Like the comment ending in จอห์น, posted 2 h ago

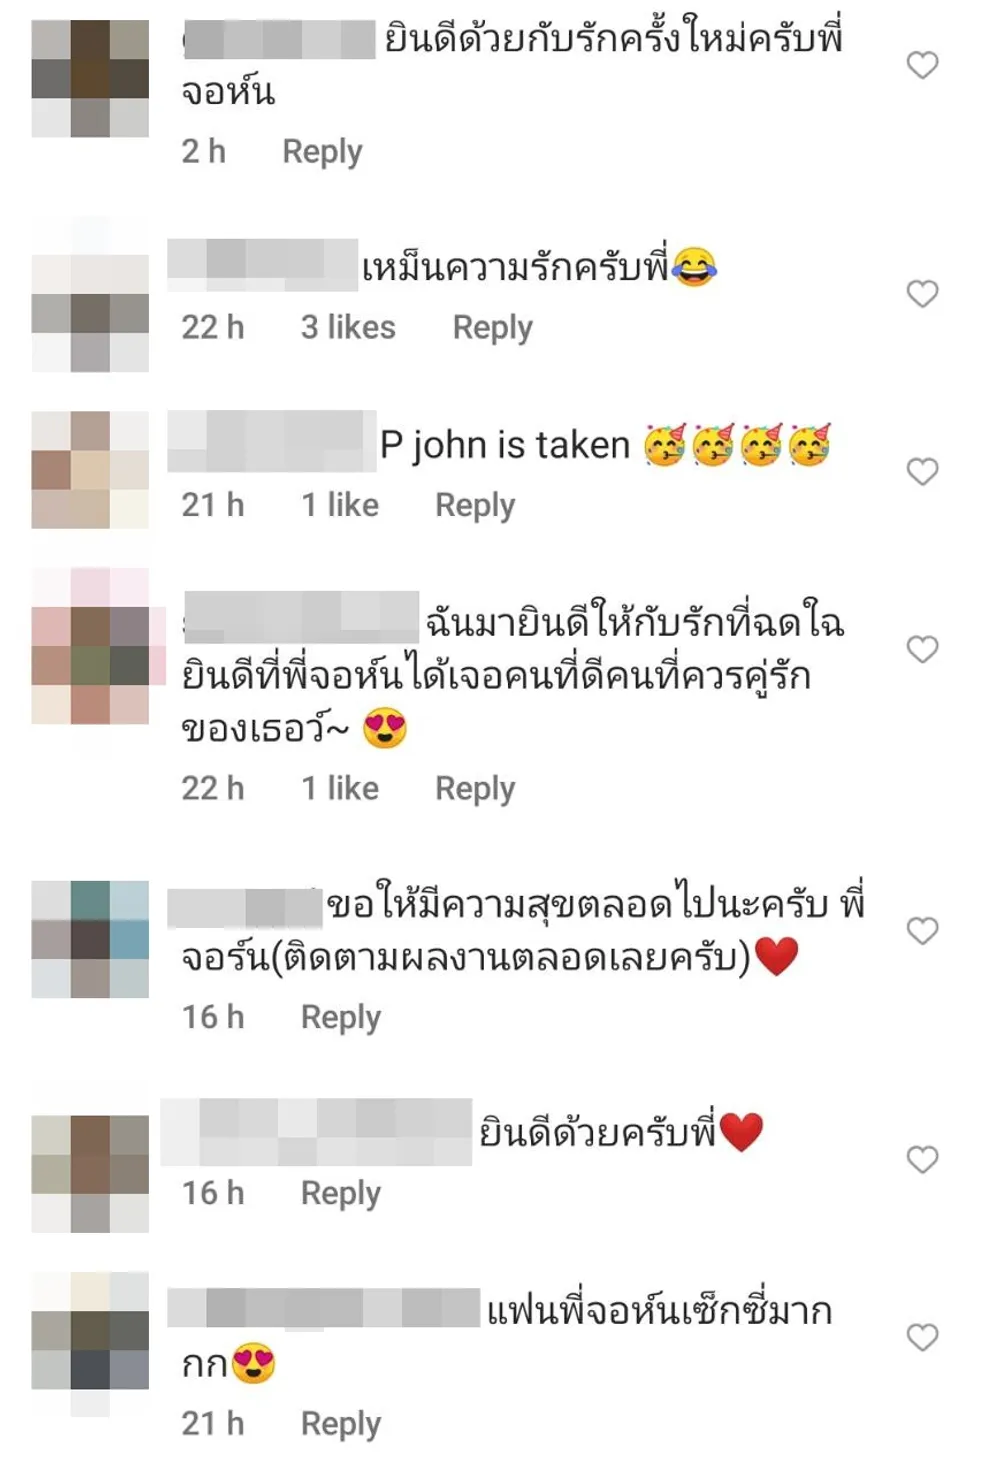(922, 65)
